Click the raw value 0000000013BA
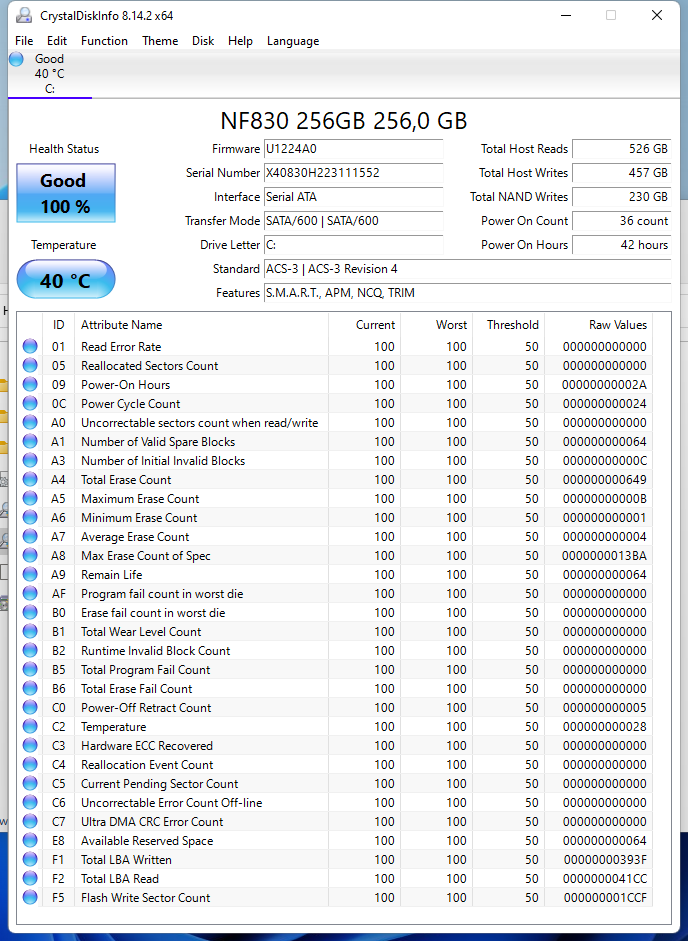This screenshot has width=688, height=941. click(x=604, y=556)
